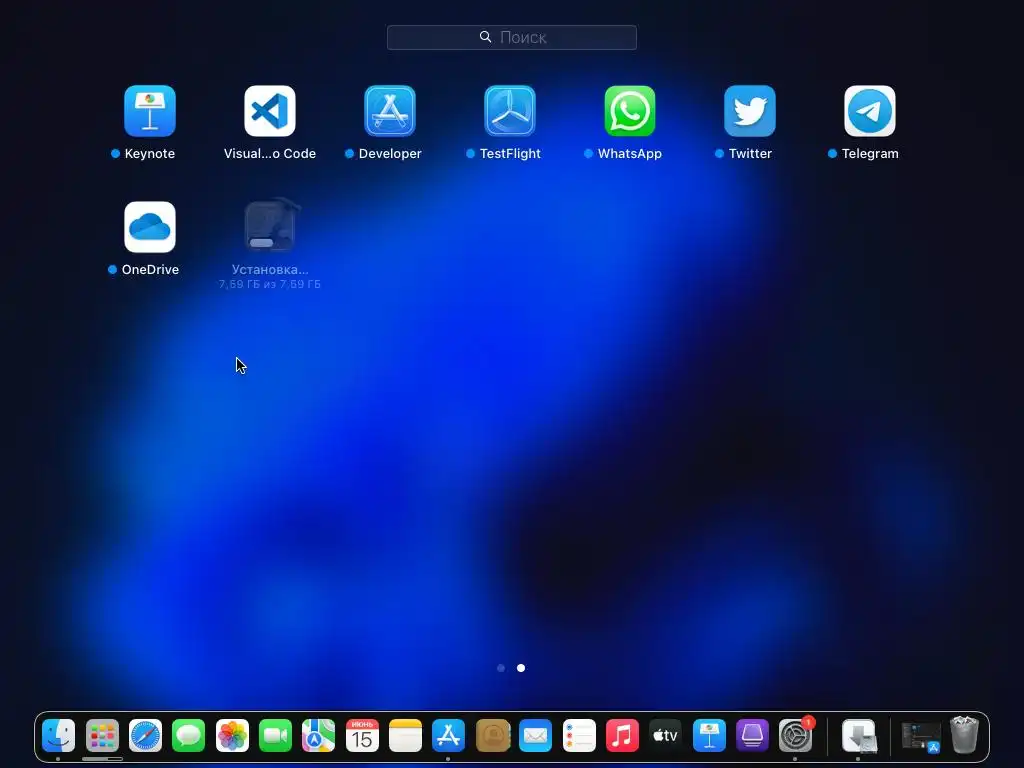Image resolution: width=1024 pixels, height=768 pixels.
Task: Open Safari from the Dock
Action: (145, 735)
